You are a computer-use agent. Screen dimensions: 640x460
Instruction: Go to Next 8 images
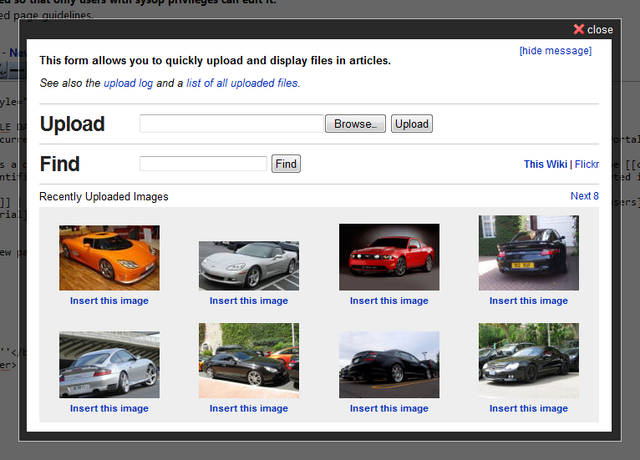pos(584,196)
